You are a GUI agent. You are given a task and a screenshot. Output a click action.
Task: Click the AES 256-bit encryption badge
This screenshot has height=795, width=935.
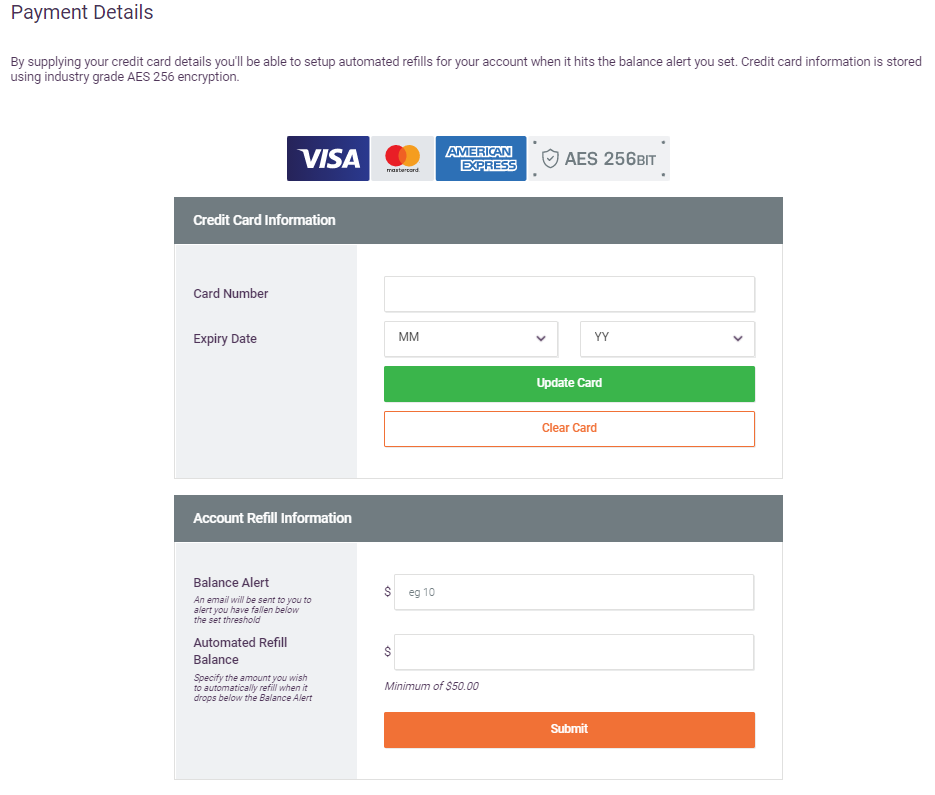599,158
